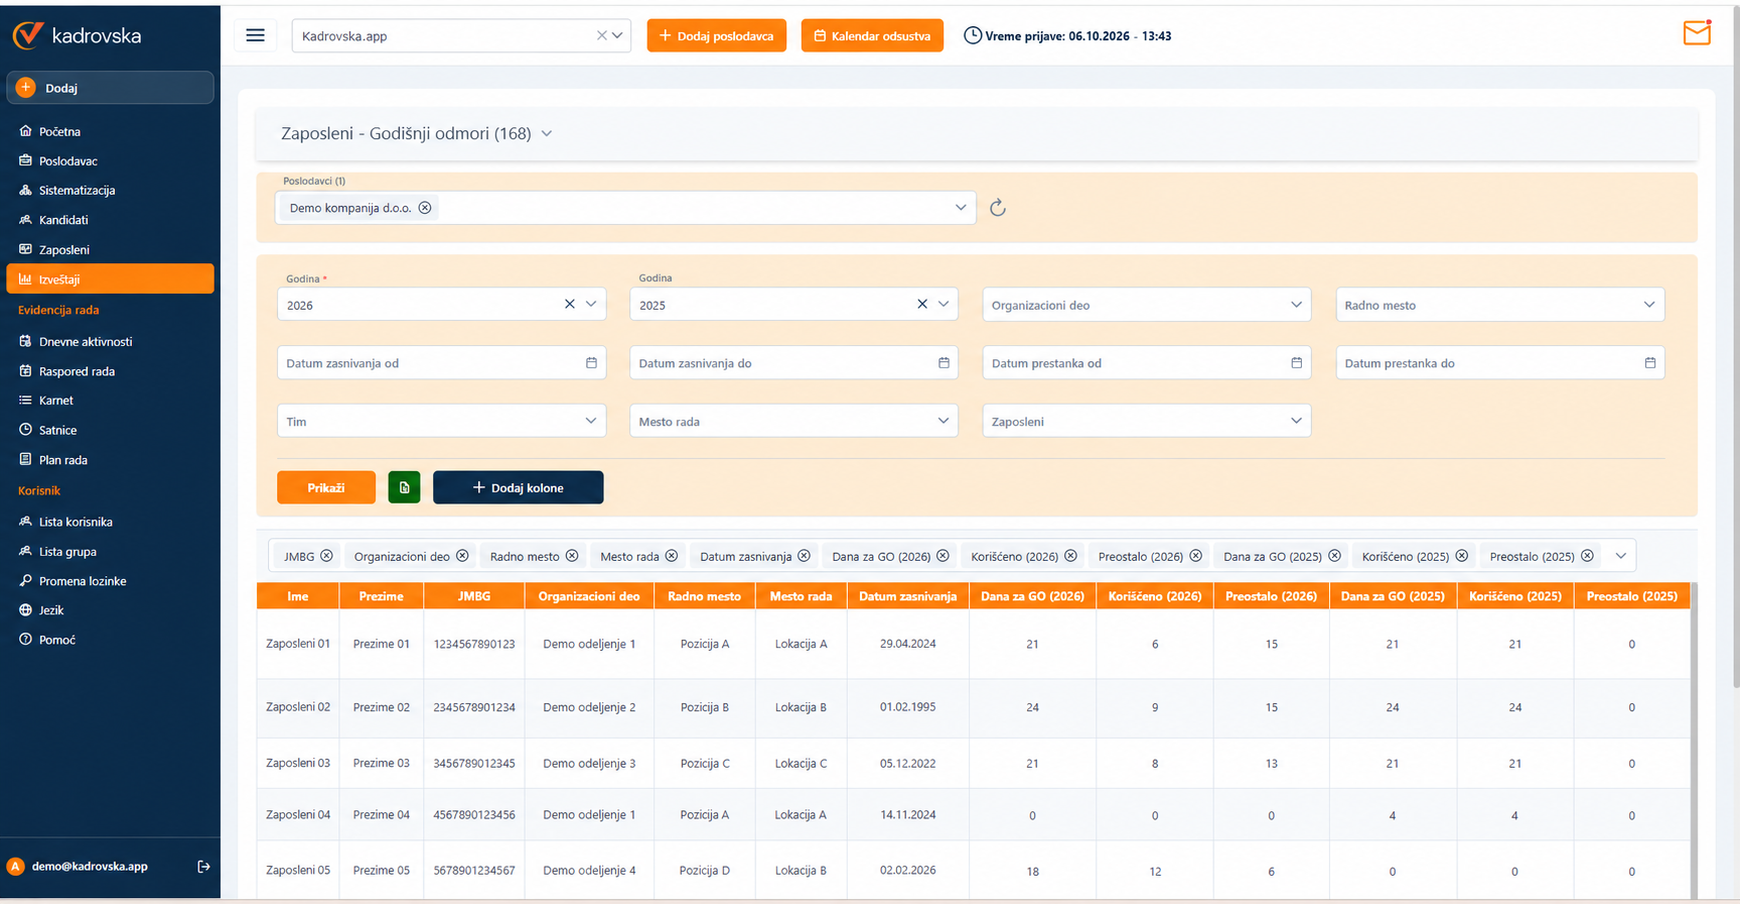1740x904 pixels.
Task: Open the mail envelope notifications
Action: pyautogui.click(x=1697, y=33)
